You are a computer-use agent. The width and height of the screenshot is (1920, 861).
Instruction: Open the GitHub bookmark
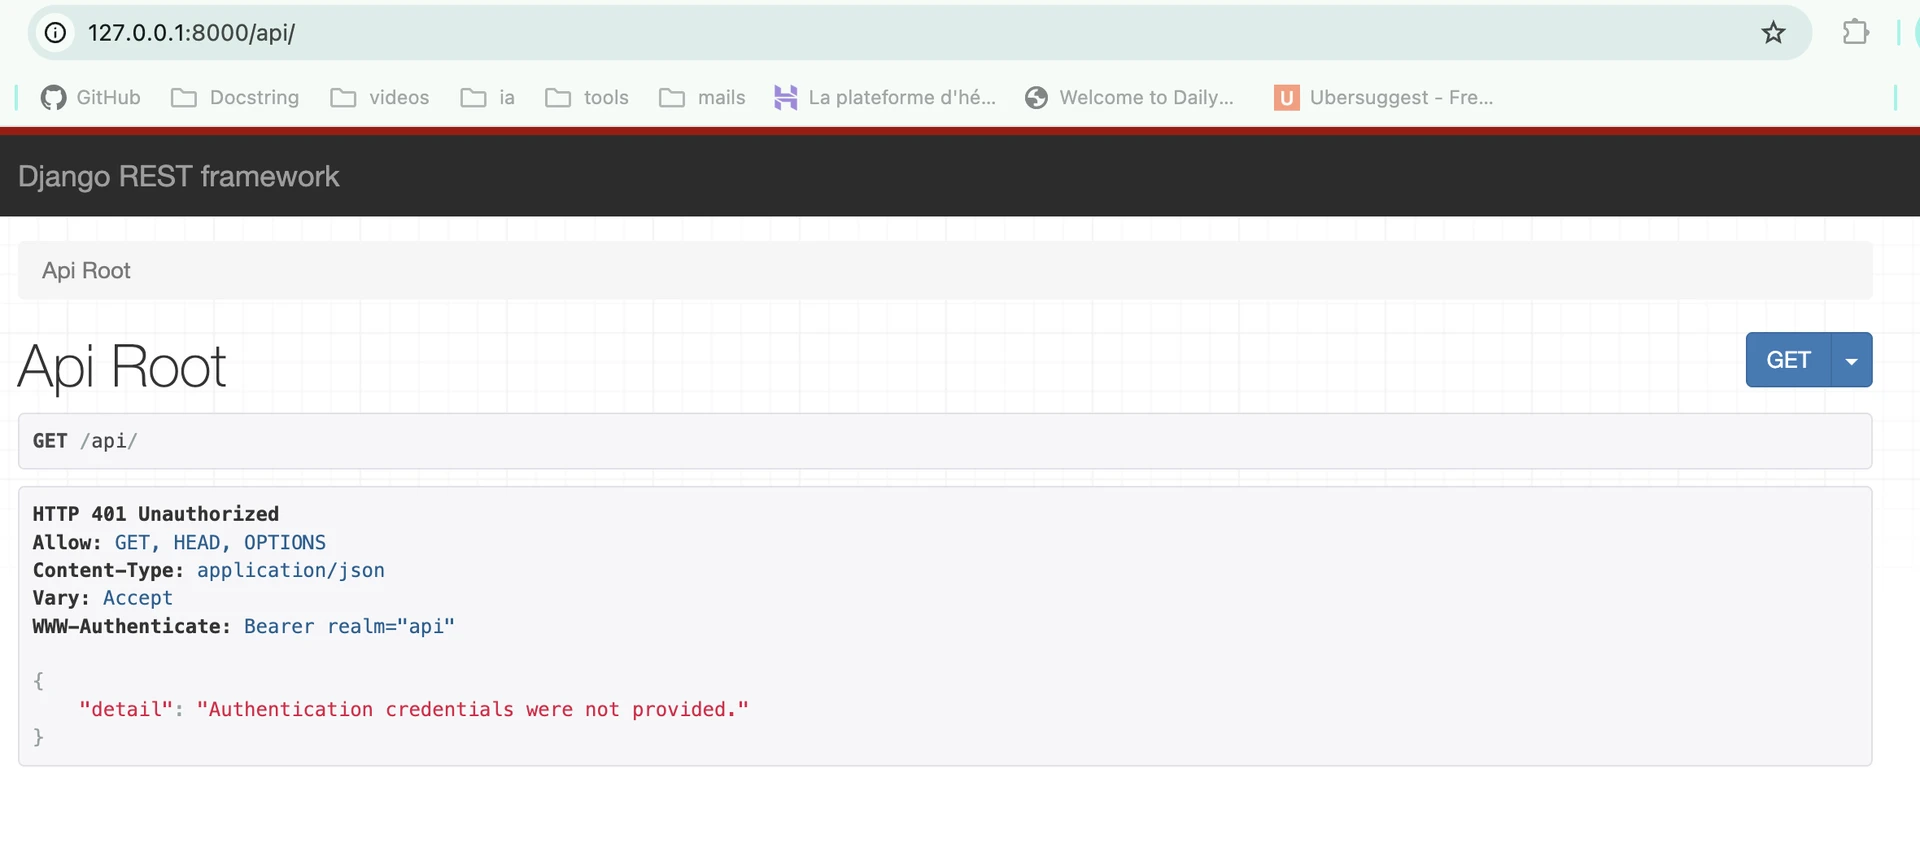pyautogui.click(x=91, y=97)
